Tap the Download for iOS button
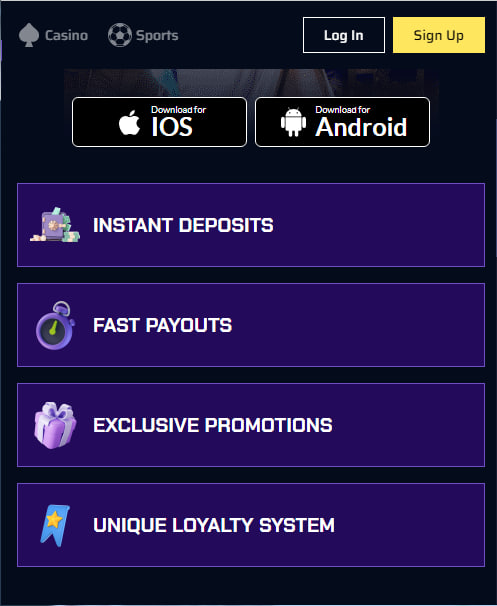The width and height of the screenshot is (497, 606). (159, 122)
